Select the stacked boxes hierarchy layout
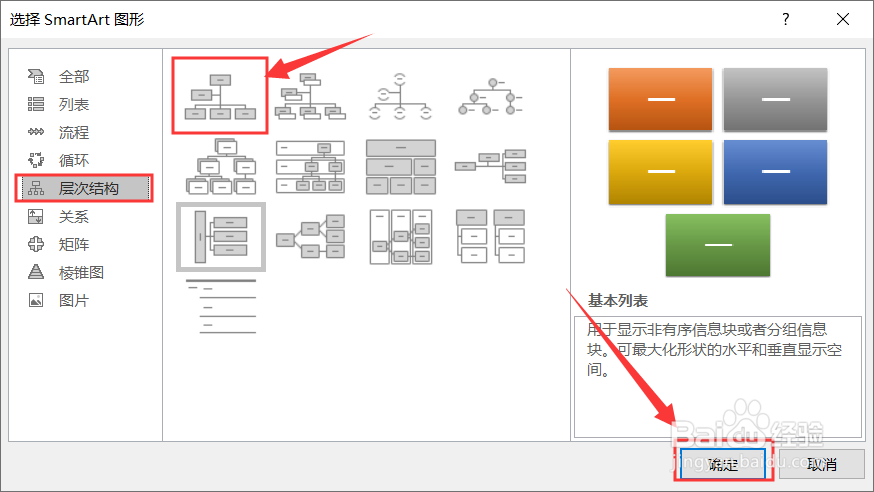 221,166
